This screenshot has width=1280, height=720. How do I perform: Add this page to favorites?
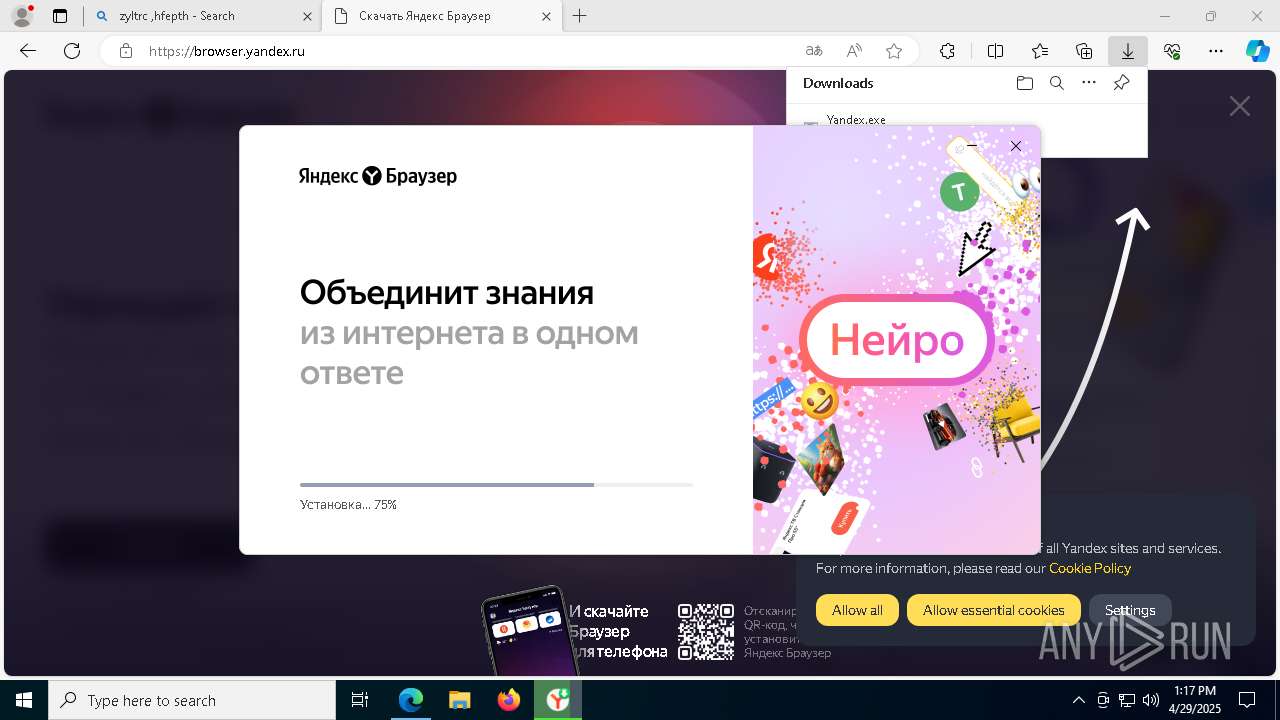[894, 51]
